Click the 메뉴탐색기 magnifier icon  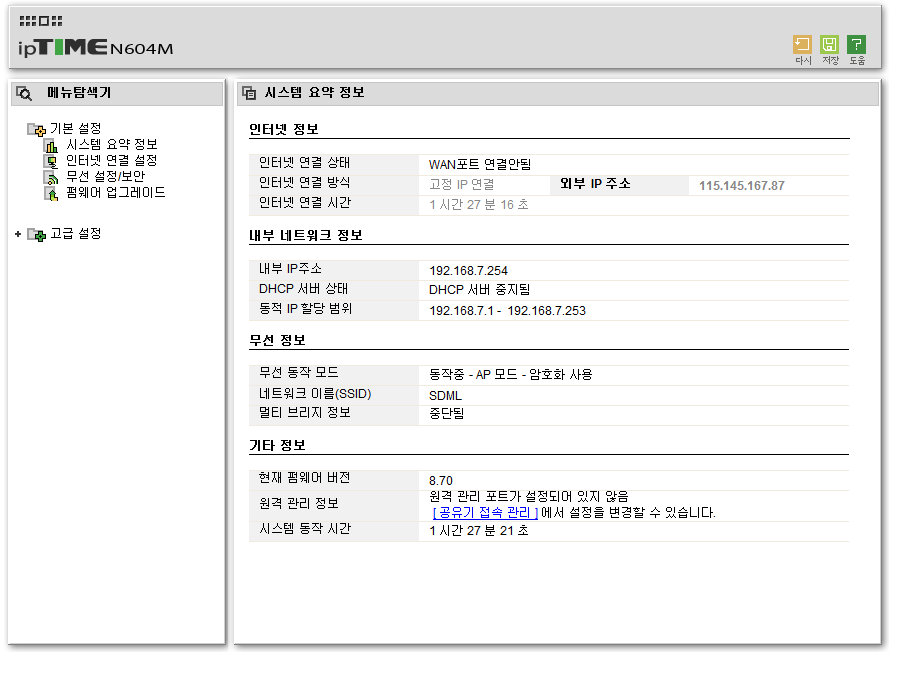point(24,93)
